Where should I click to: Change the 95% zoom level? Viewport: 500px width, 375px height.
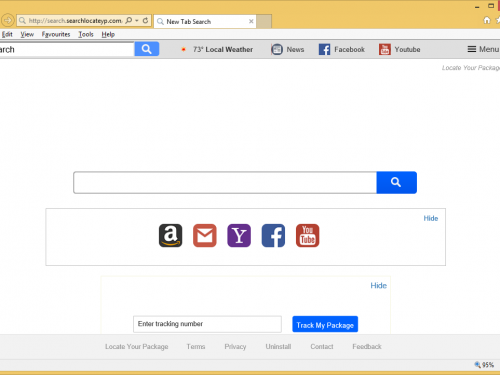tap(484, 365)
